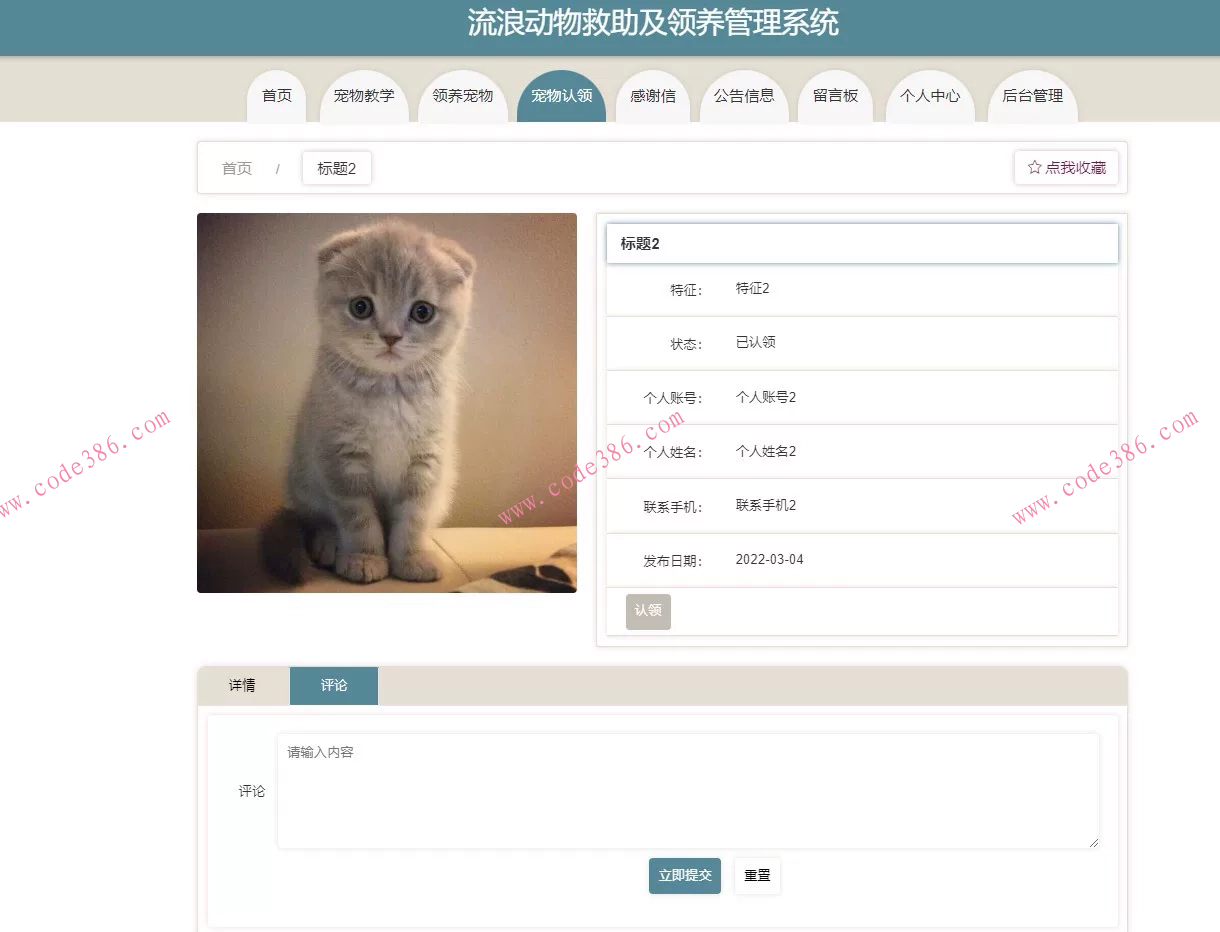Screen dimensions: 1220x932
Task: Click the 点我收藏 favorite control
Action: tap(1066, 168)
